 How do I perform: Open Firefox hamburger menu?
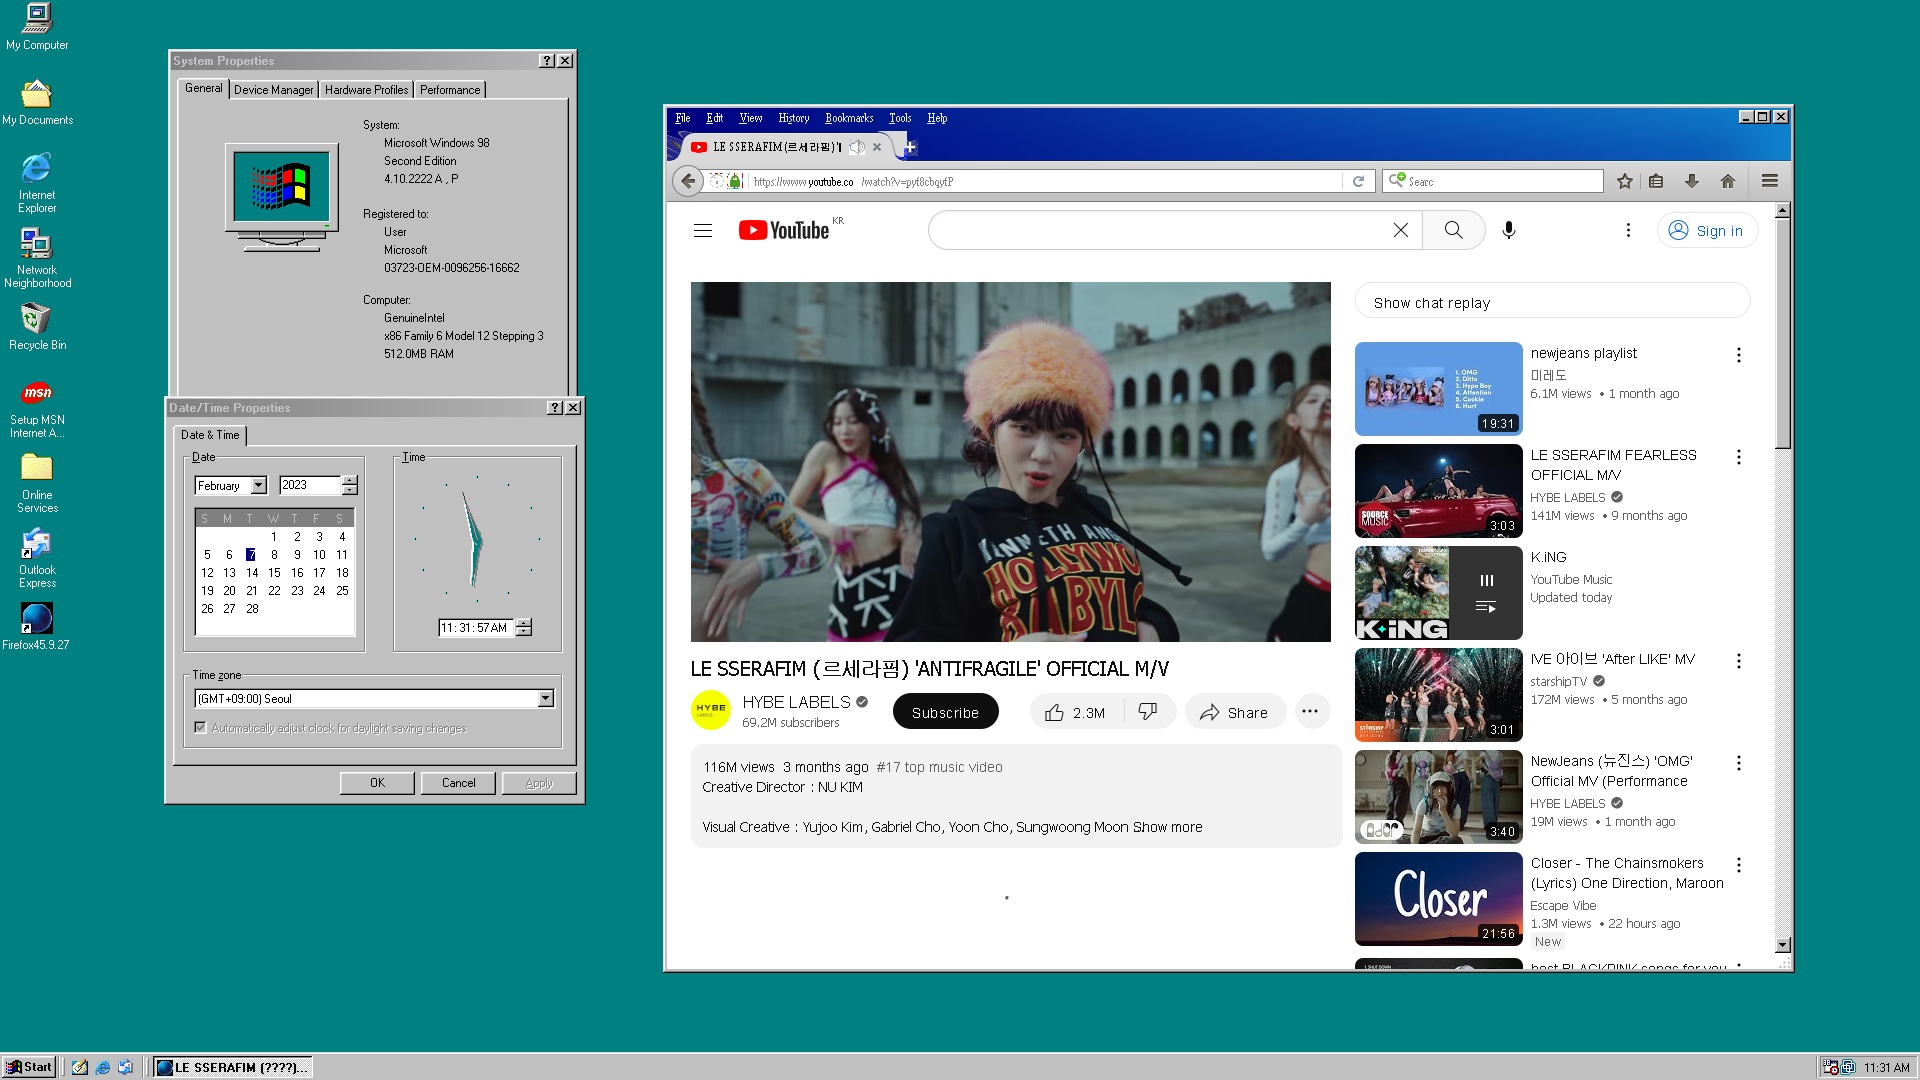click(x=1770, y=181)
